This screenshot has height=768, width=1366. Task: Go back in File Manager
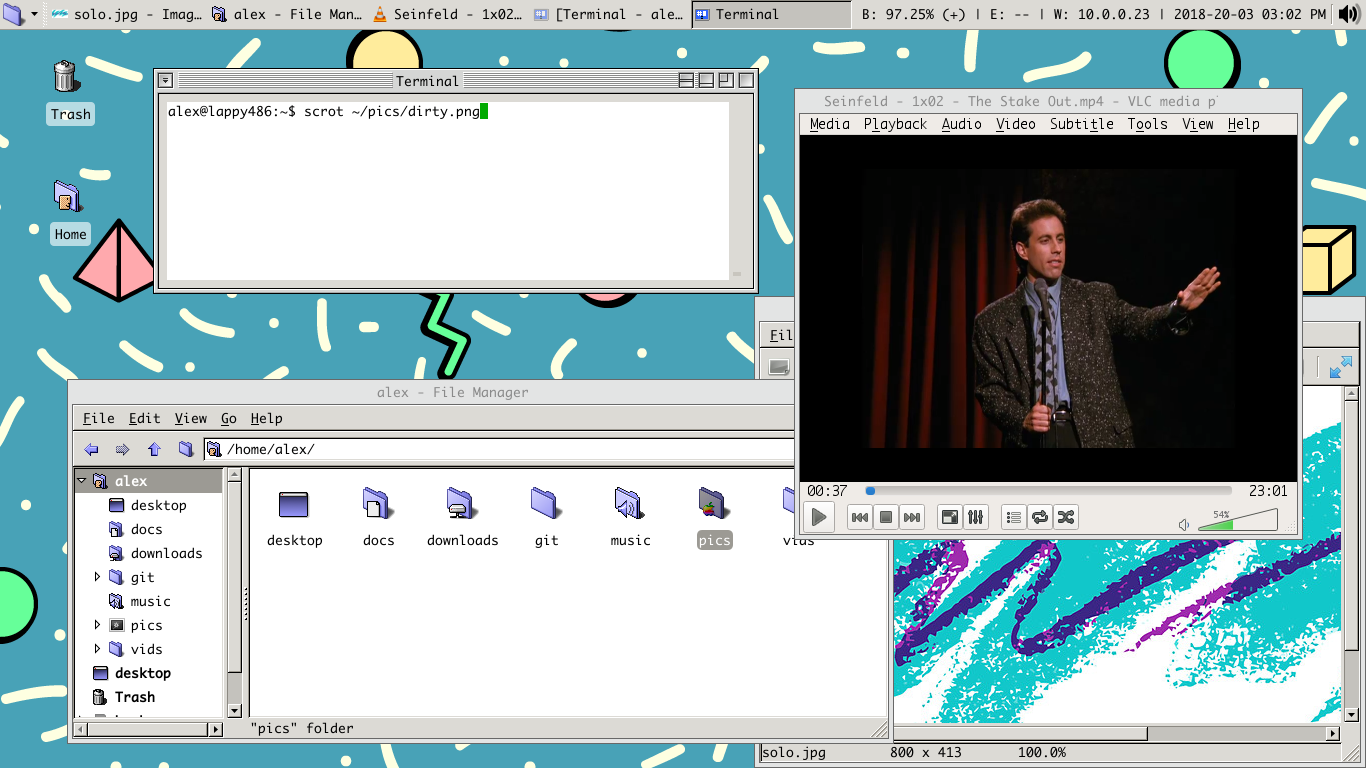pos(92,449)
